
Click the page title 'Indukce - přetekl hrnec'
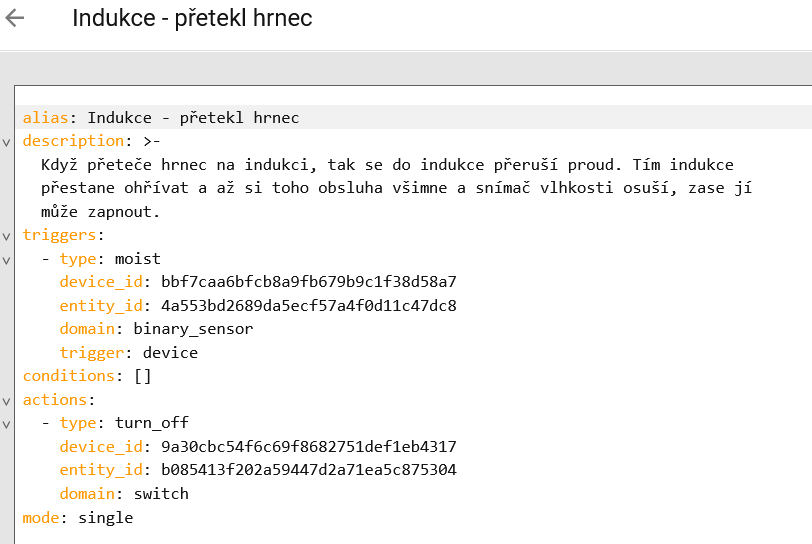pos(192,18)
